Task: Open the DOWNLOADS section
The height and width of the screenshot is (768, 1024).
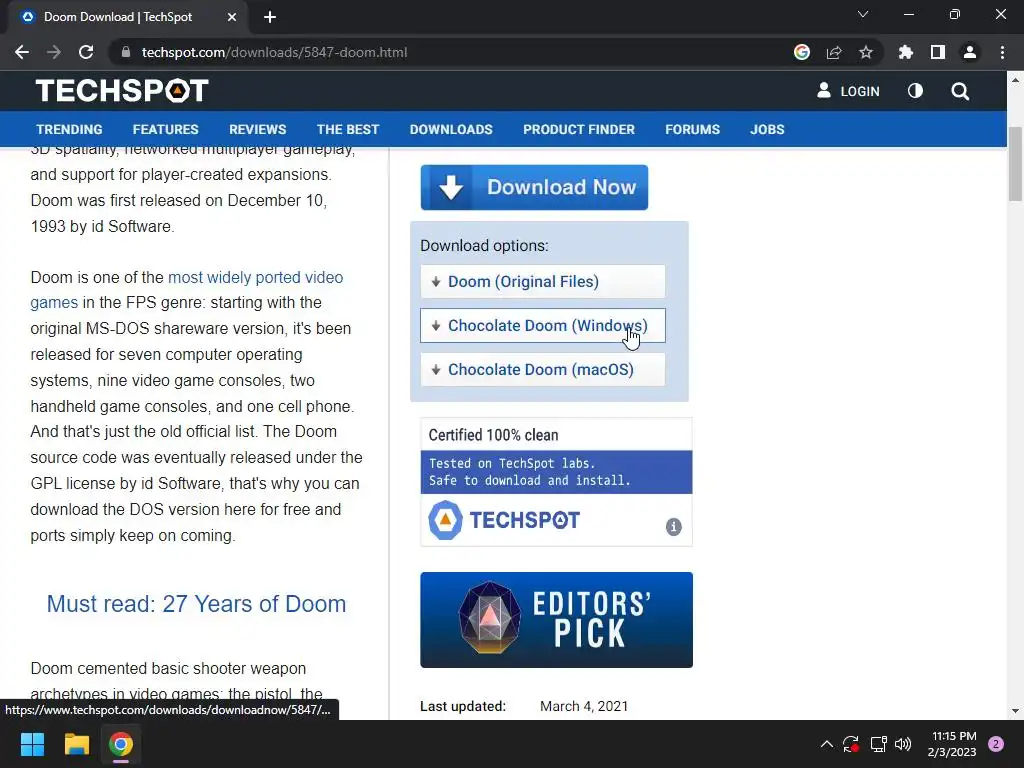Action: [451, 129]
